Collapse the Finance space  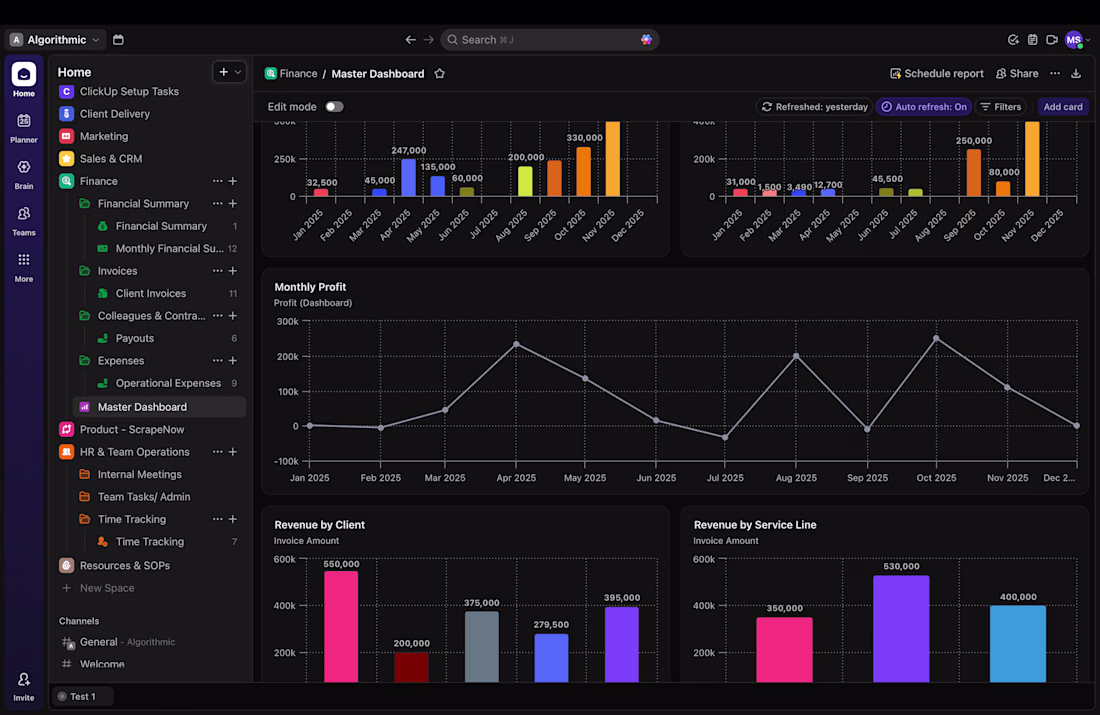pyautogui.click(x=67, y=181)
